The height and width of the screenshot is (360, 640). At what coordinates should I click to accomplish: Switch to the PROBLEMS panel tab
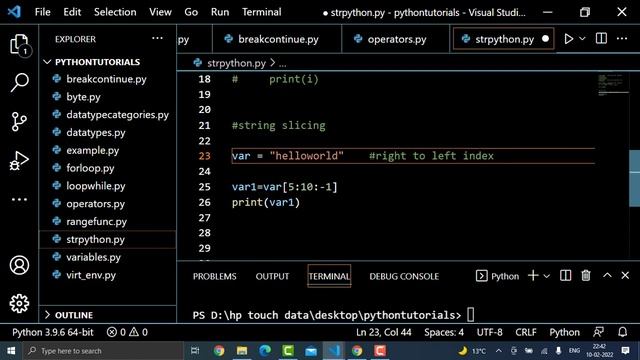click(x=214, y=276)
